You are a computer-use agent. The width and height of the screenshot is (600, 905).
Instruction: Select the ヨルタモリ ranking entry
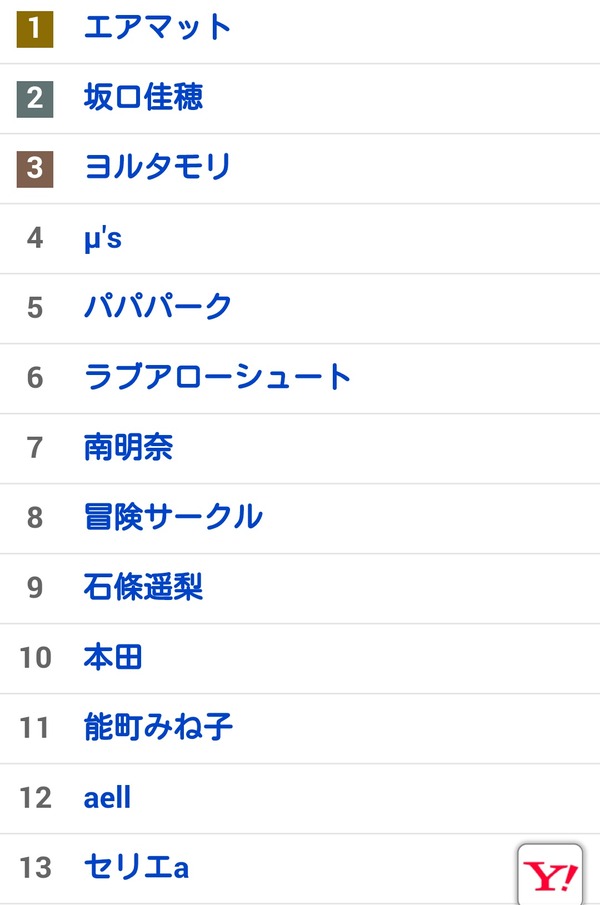157,167
